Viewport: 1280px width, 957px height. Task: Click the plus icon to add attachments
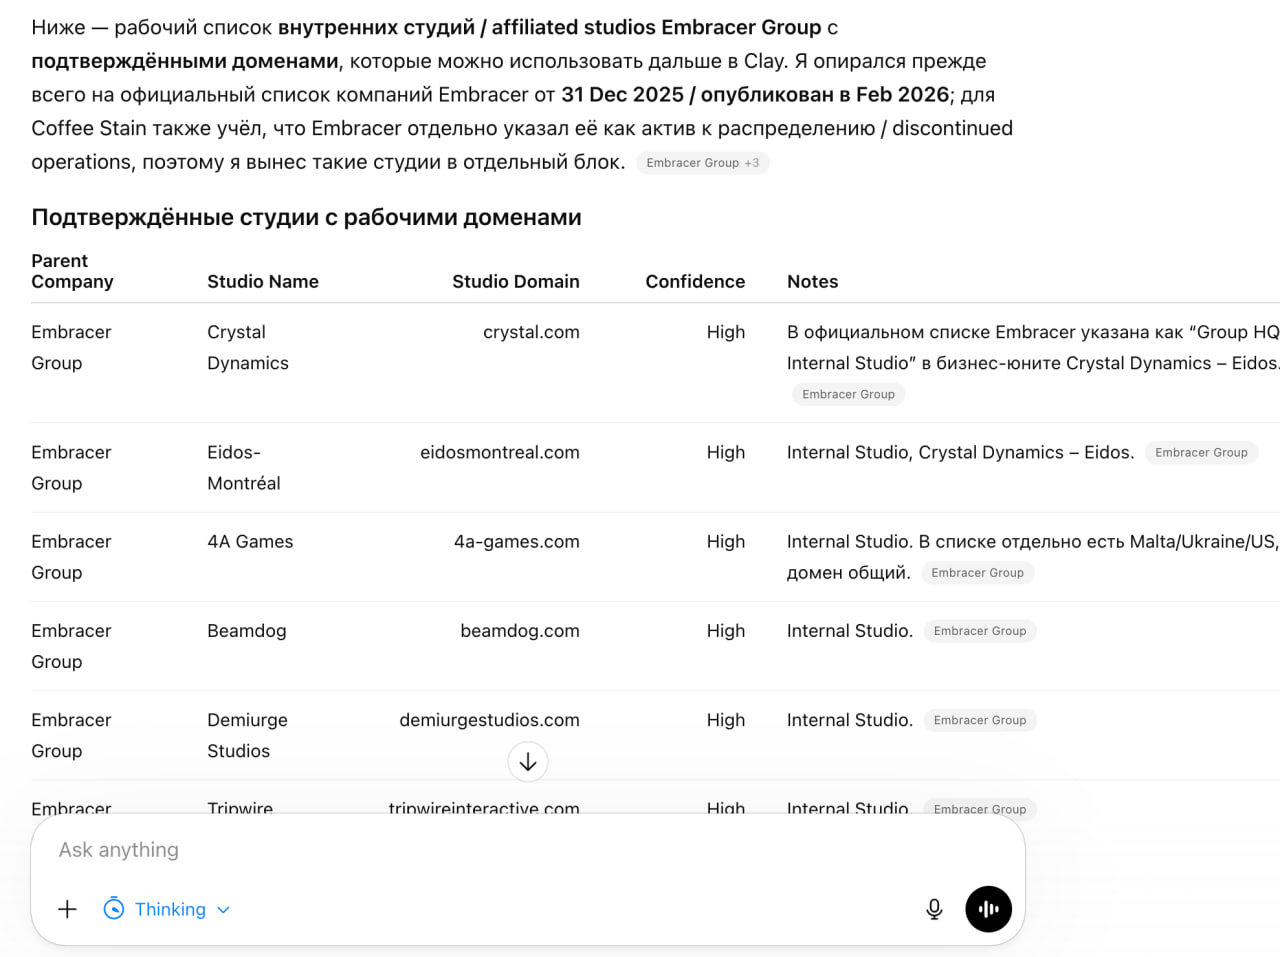[x=67, y=909]
